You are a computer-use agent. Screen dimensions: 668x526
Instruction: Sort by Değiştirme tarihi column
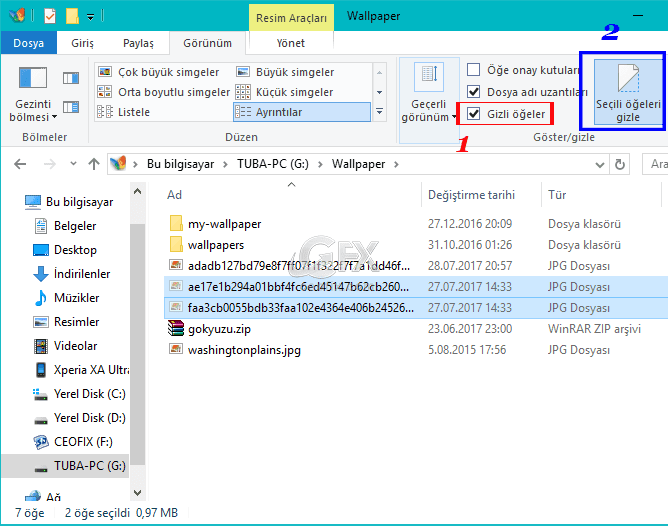click(481, 195)
